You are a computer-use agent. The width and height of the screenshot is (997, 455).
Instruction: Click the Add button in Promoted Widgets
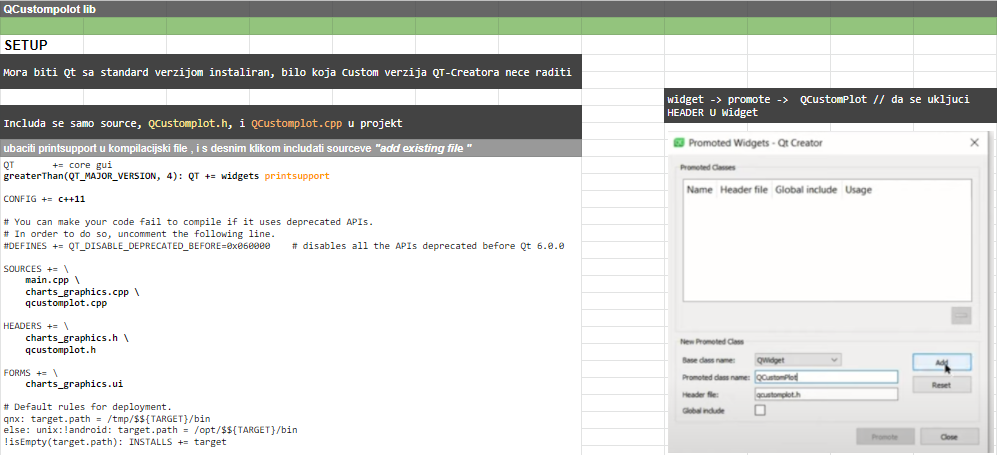pos(942,362)
